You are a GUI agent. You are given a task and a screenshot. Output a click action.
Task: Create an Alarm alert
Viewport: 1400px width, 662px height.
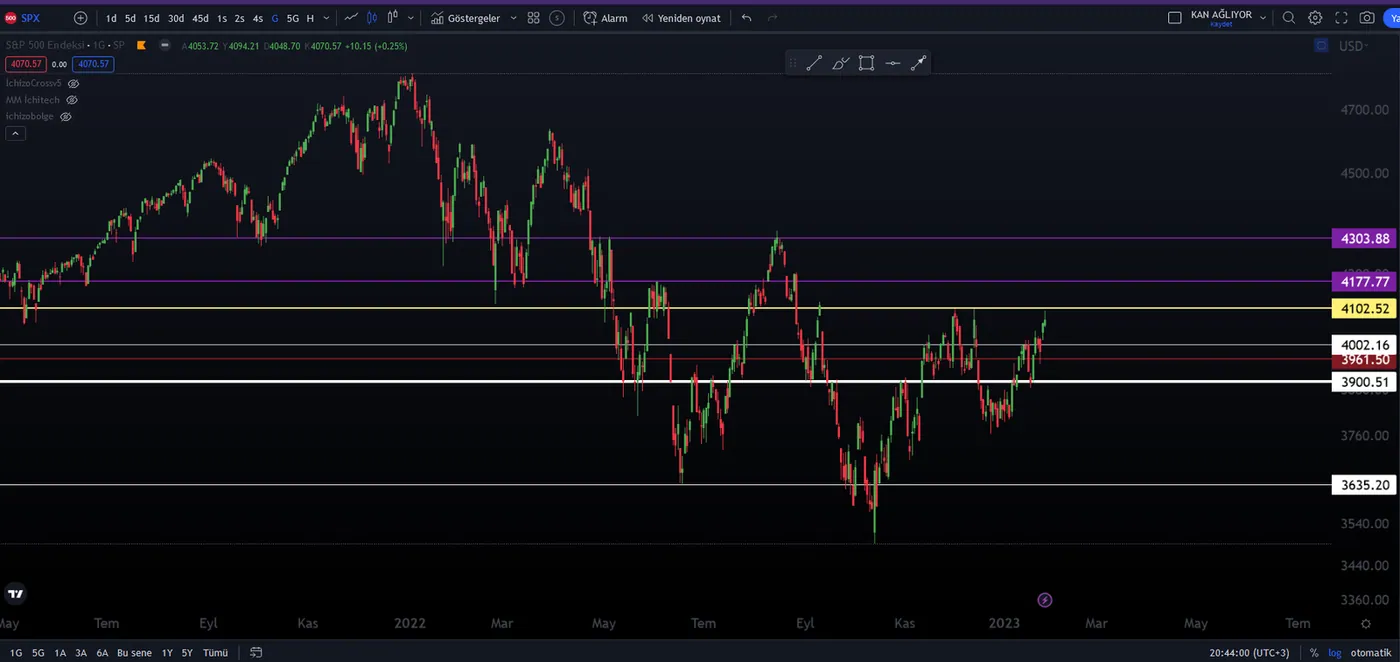tap(605, 18)
